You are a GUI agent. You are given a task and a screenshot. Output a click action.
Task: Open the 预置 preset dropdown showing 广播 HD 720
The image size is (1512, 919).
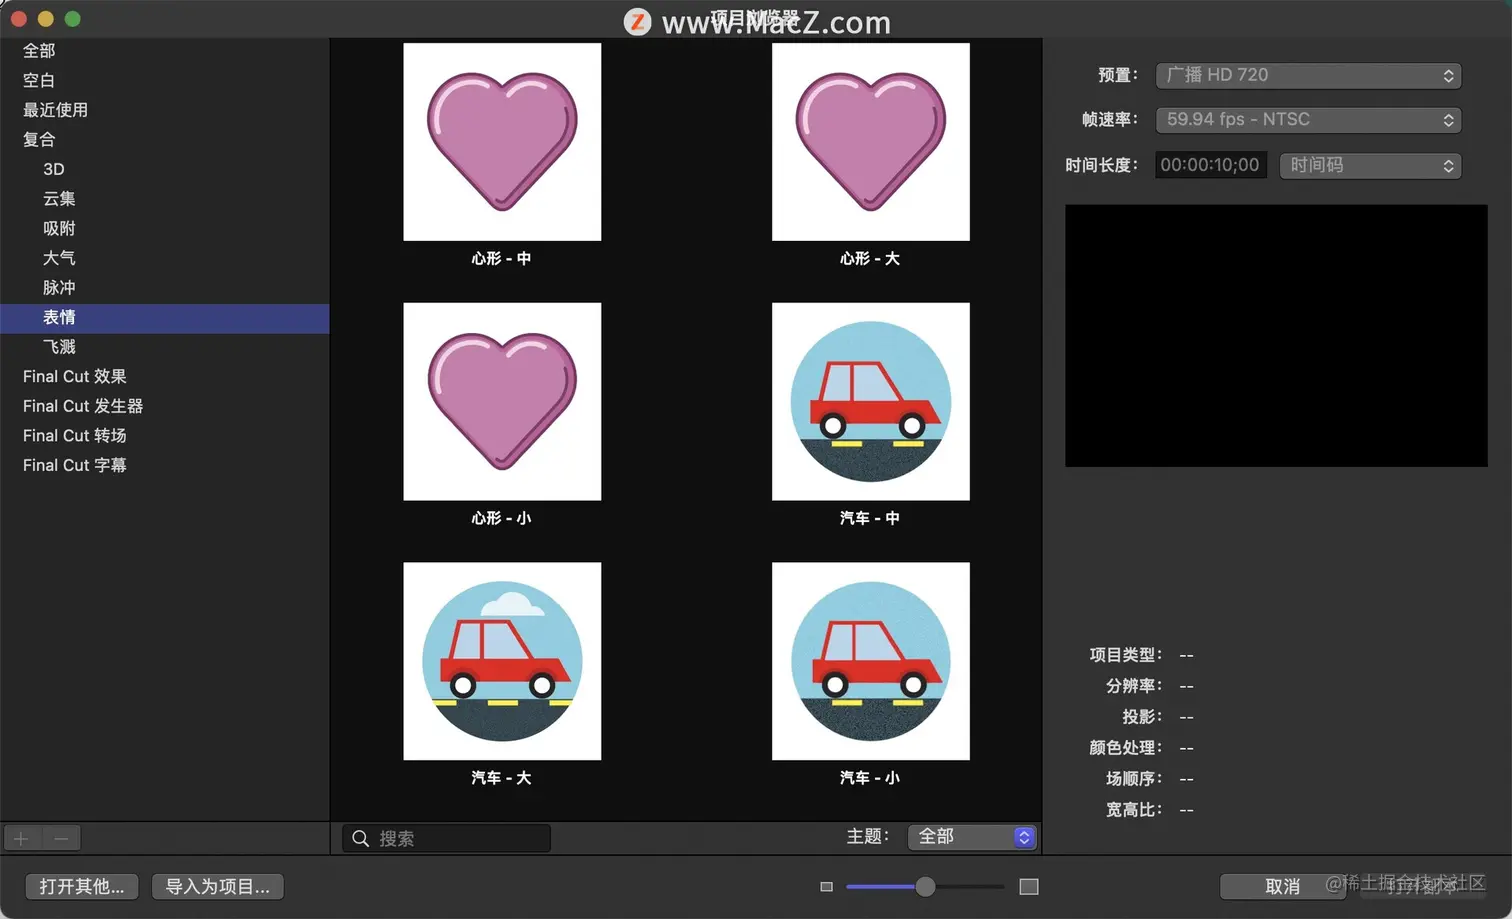(1308, 75)
